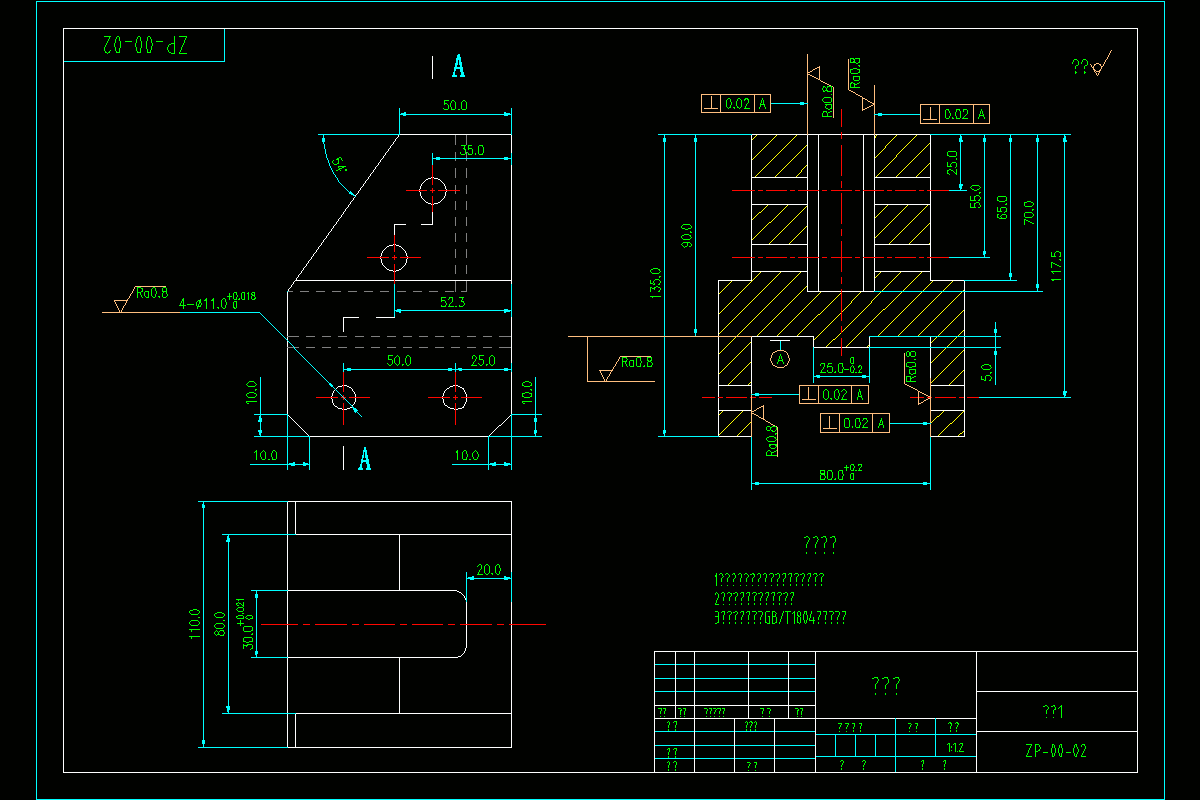1200x800 pixels.
Task: Click the 65.0 vertical dimension text
Action: 1003,208
